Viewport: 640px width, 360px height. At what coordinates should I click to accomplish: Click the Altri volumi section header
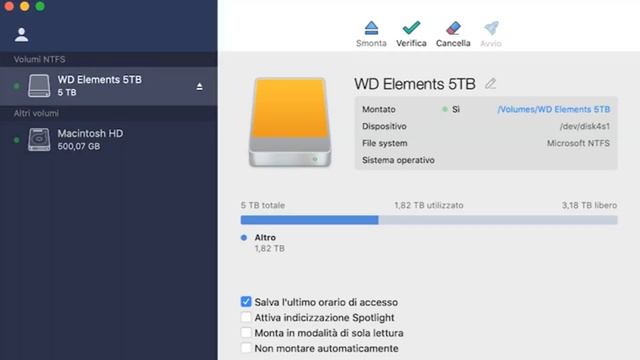tap(36, 113)
